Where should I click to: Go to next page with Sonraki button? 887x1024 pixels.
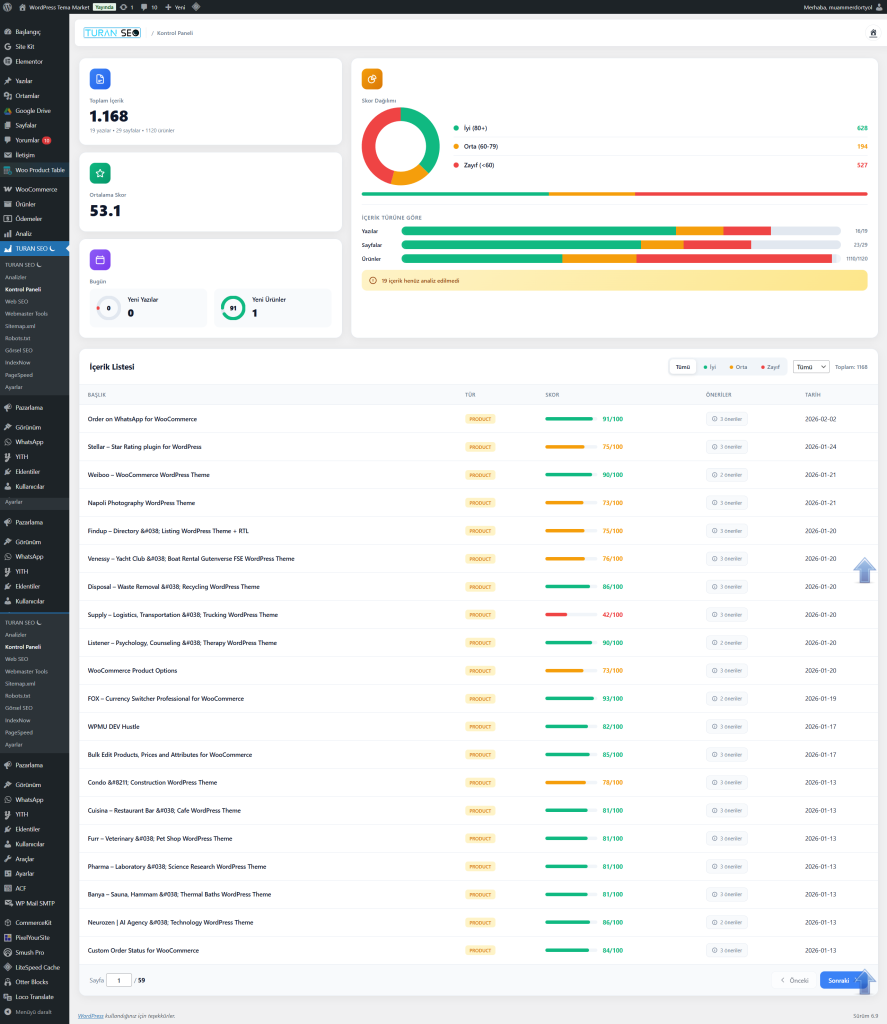(x=840, y=980)
